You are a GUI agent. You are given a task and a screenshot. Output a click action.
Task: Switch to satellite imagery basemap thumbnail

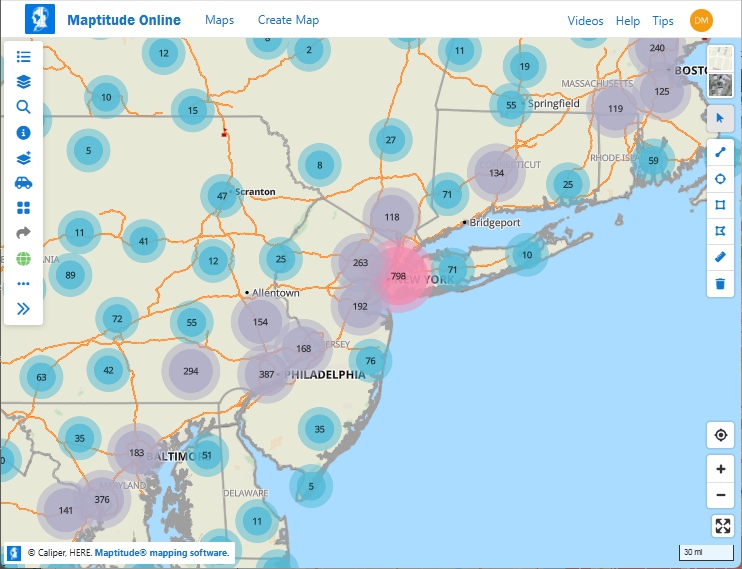(720, 84)
